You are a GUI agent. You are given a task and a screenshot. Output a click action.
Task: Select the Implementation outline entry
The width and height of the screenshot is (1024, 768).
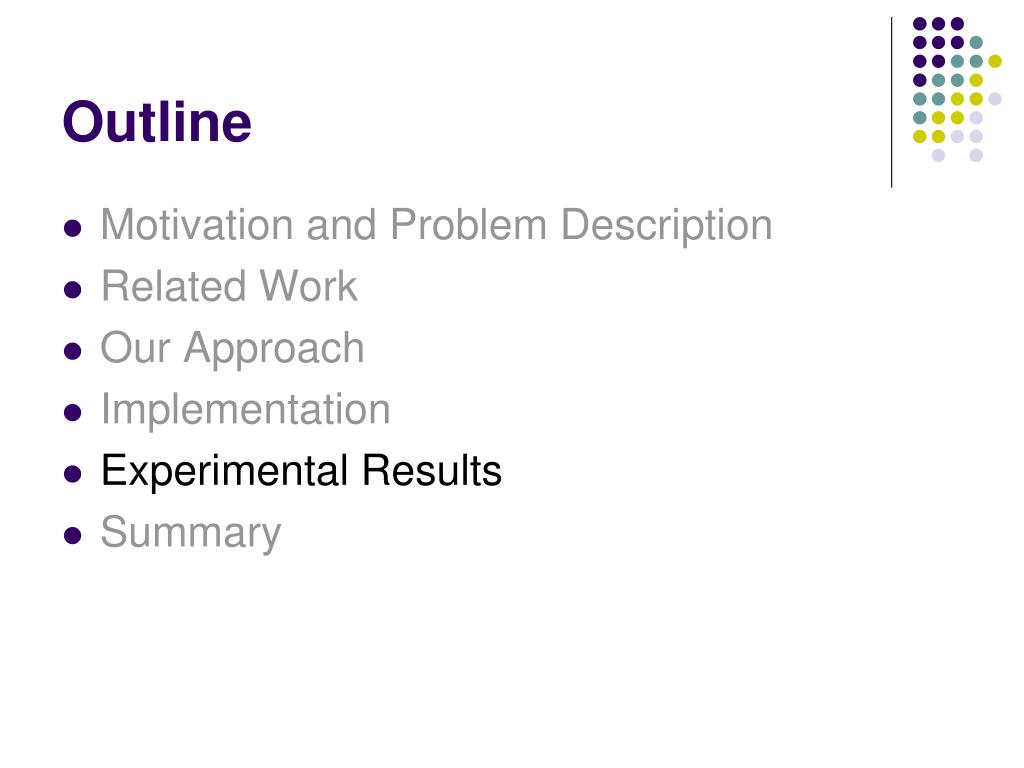click(246, 410)
